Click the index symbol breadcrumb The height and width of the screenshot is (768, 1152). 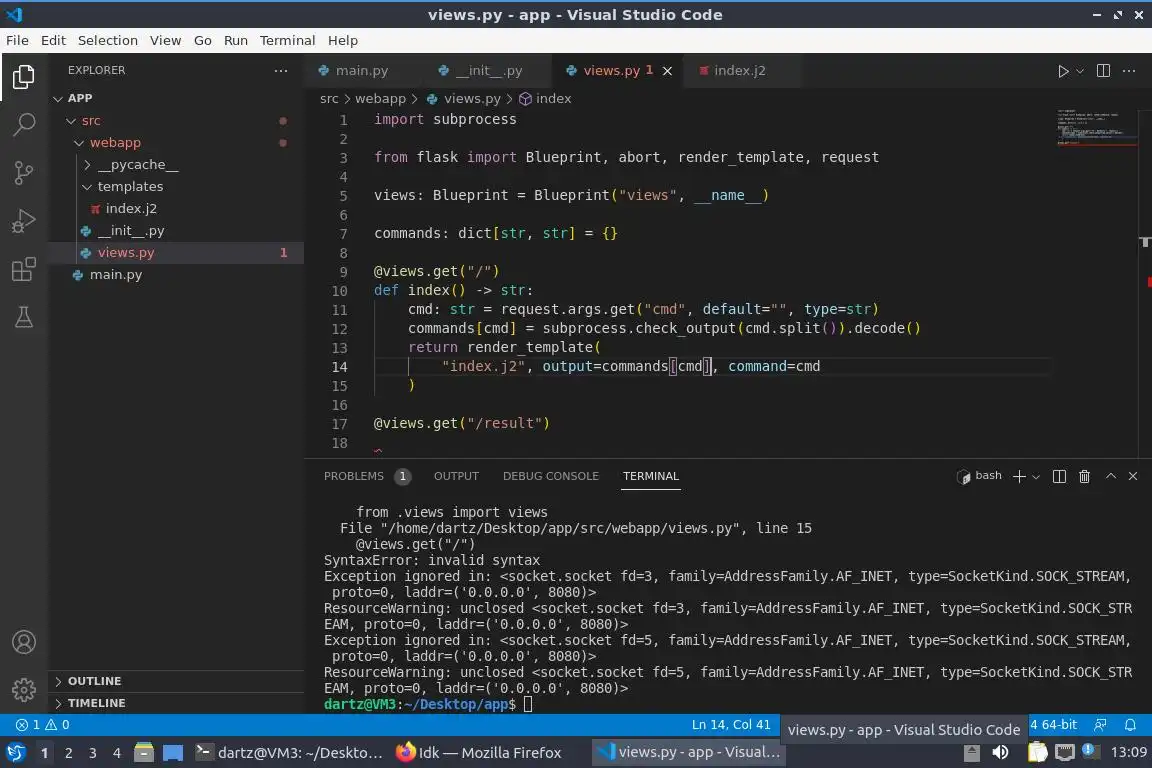(x=545, y=98)
